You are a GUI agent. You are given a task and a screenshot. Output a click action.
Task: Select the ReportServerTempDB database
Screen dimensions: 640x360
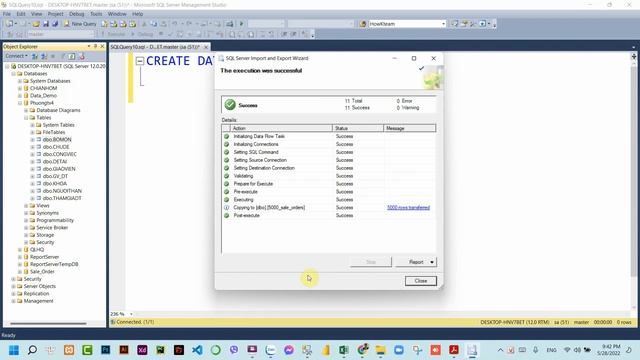click(x=54, y=264)
